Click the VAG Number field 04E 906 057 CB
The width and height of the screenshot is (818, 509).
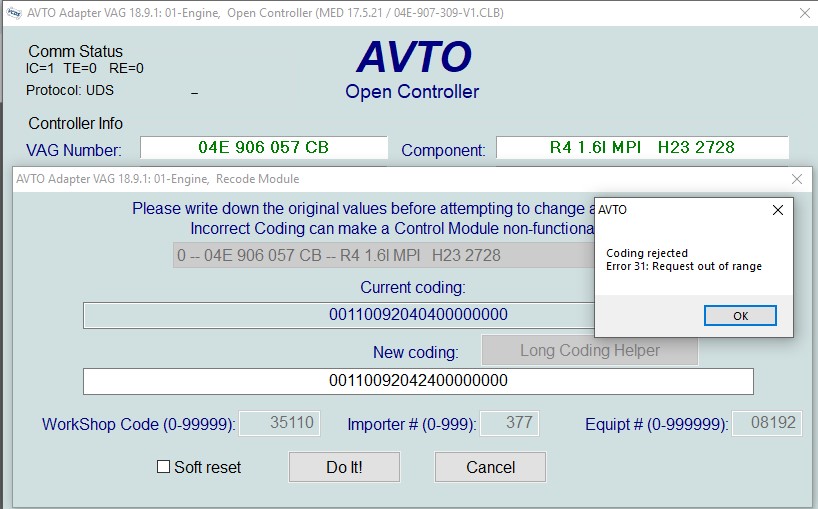(263, 148)
